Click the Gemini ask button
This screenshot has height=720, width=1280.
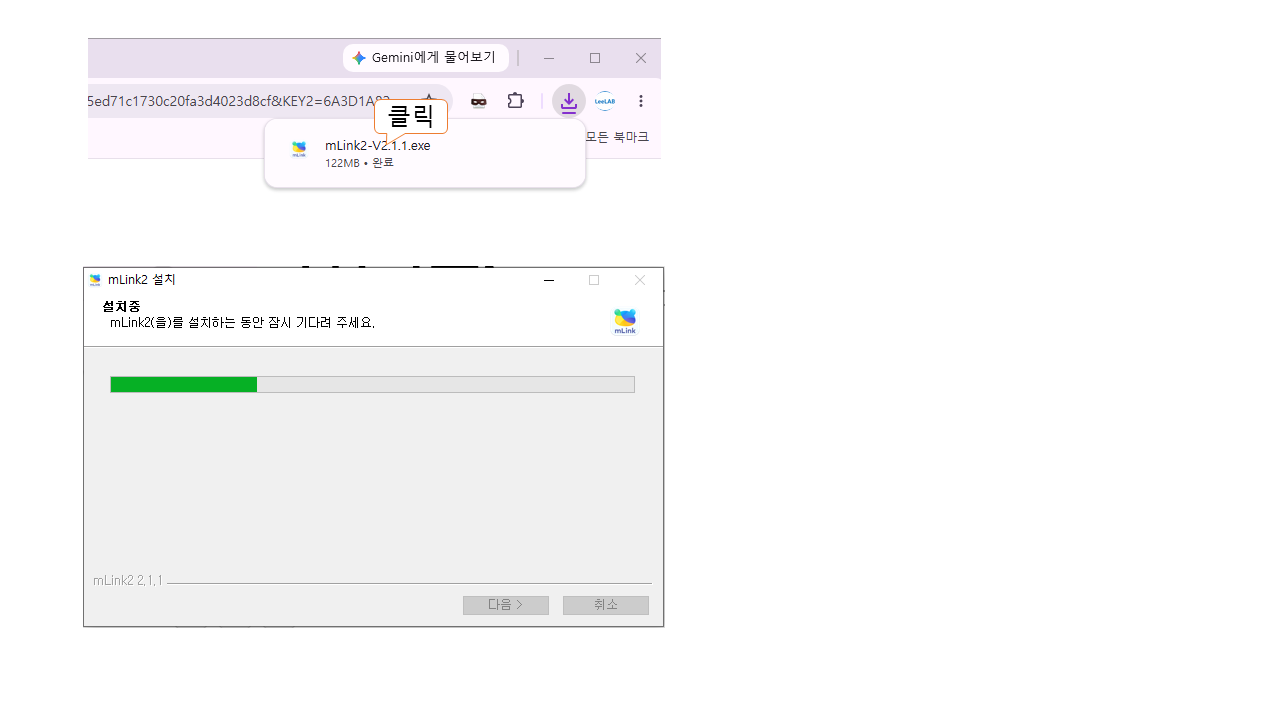tap(425, 58)
